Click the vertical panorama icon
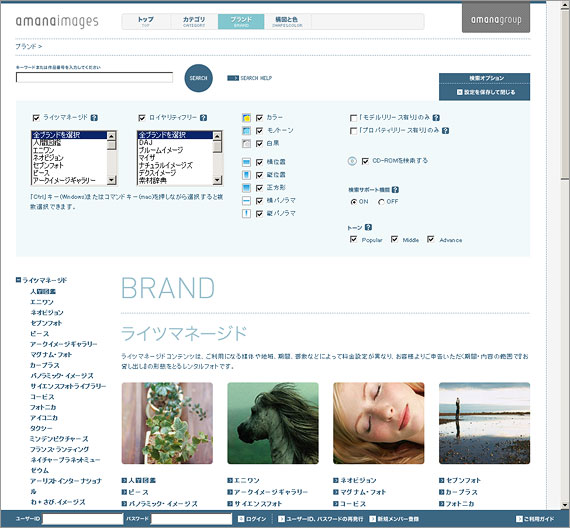Image resolution: width=570 pixels, height=528 pixels. coord(246,213)
